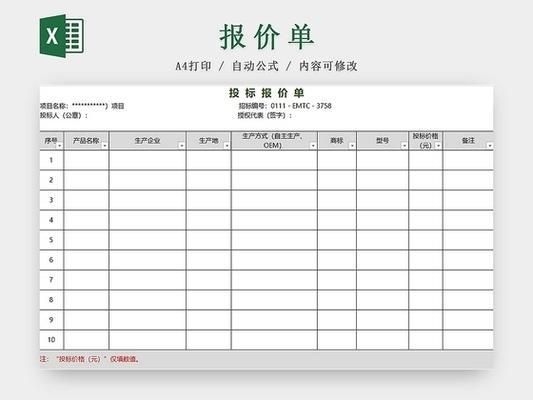Click the 项目名称 field text

(82, 106)
